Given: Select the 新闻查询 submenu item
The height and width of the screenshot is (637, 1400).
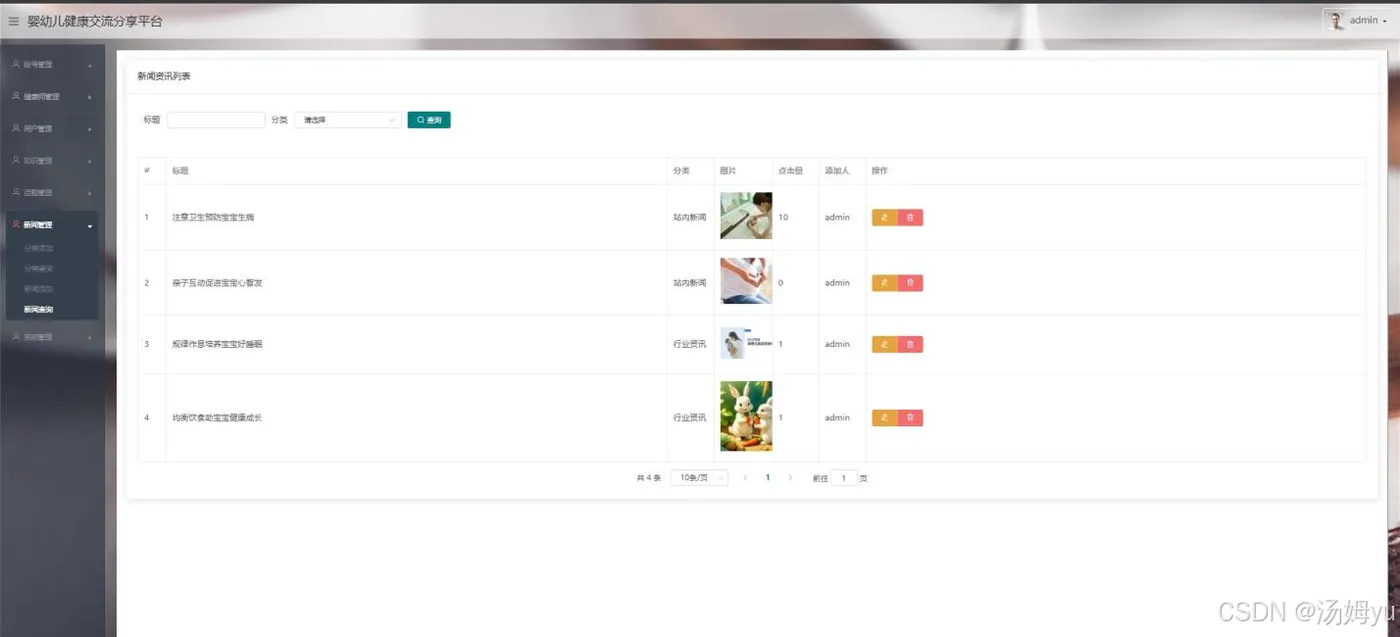Looking at the screenshot, I should (x=39, y=309).
